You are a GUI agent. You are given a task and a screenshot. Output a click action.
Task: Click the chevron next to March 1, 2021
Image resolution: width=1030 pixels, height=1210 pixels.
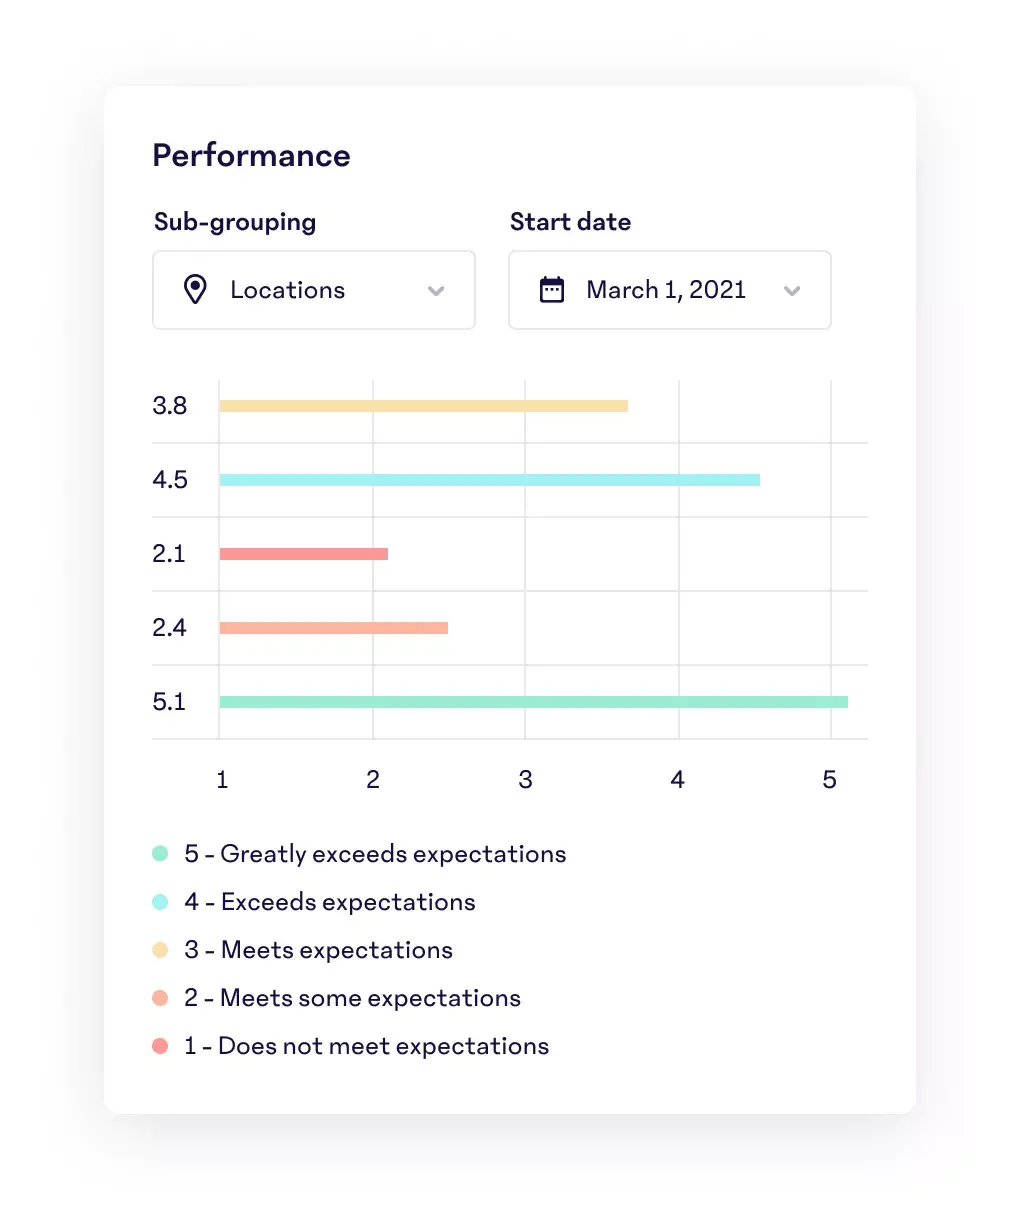point(792,291)
